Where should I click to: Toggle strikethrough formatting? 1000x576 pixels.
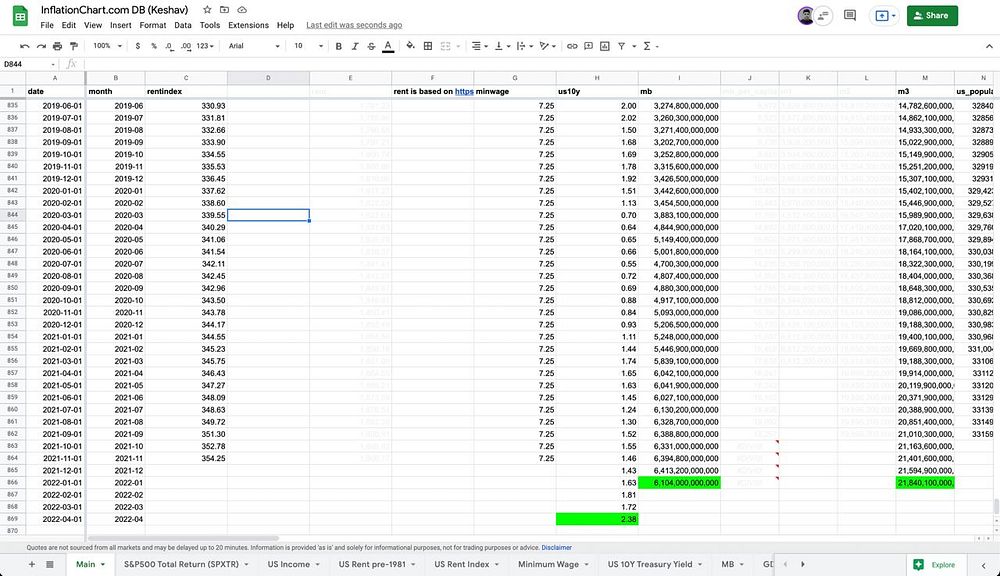point(371,46)
